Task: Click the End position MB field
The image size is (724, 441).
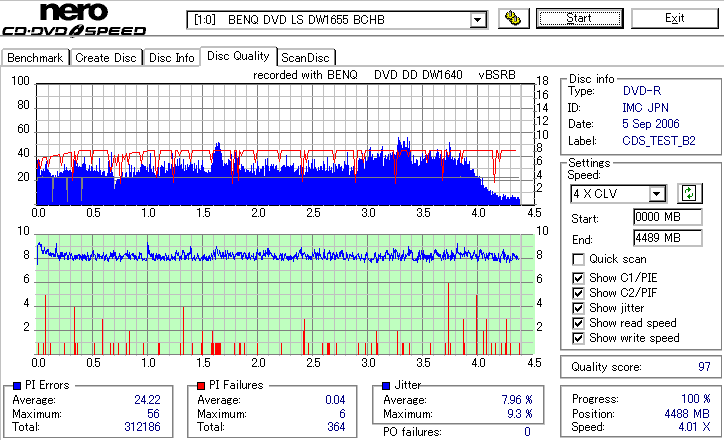Action: coord(668,238)
